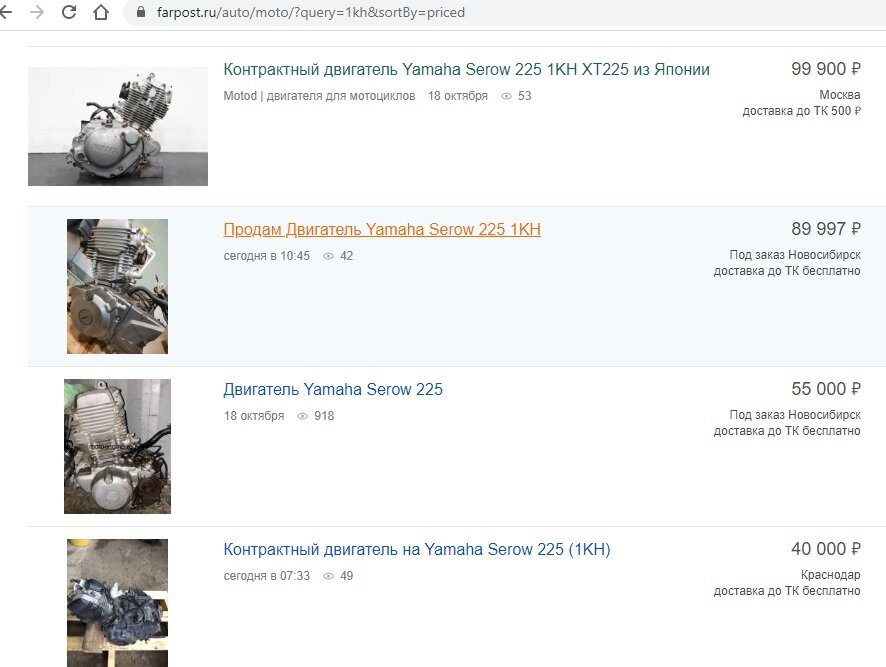
Task: Click the farpost.ru address bar URL
Action: [311, 12]
